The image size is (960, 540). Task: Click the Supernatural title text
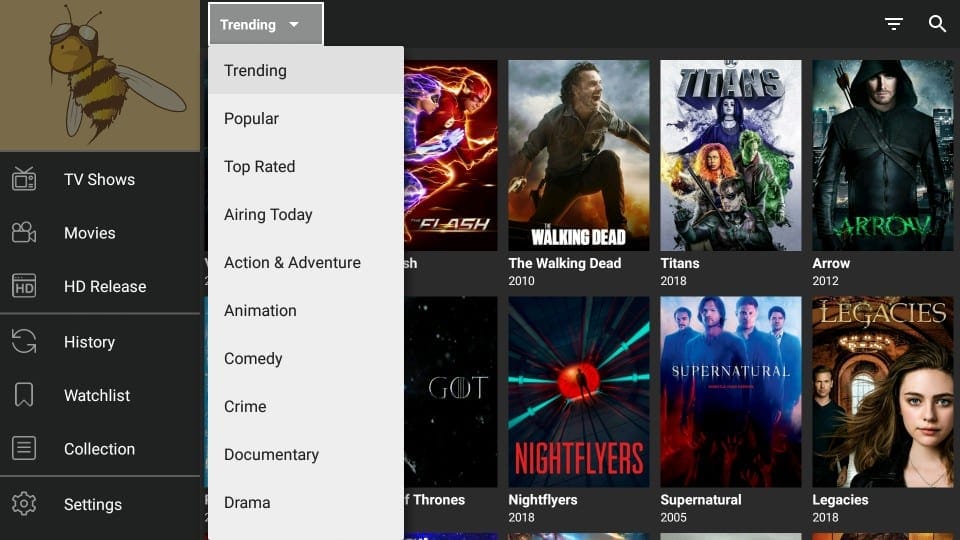(700, 500)
